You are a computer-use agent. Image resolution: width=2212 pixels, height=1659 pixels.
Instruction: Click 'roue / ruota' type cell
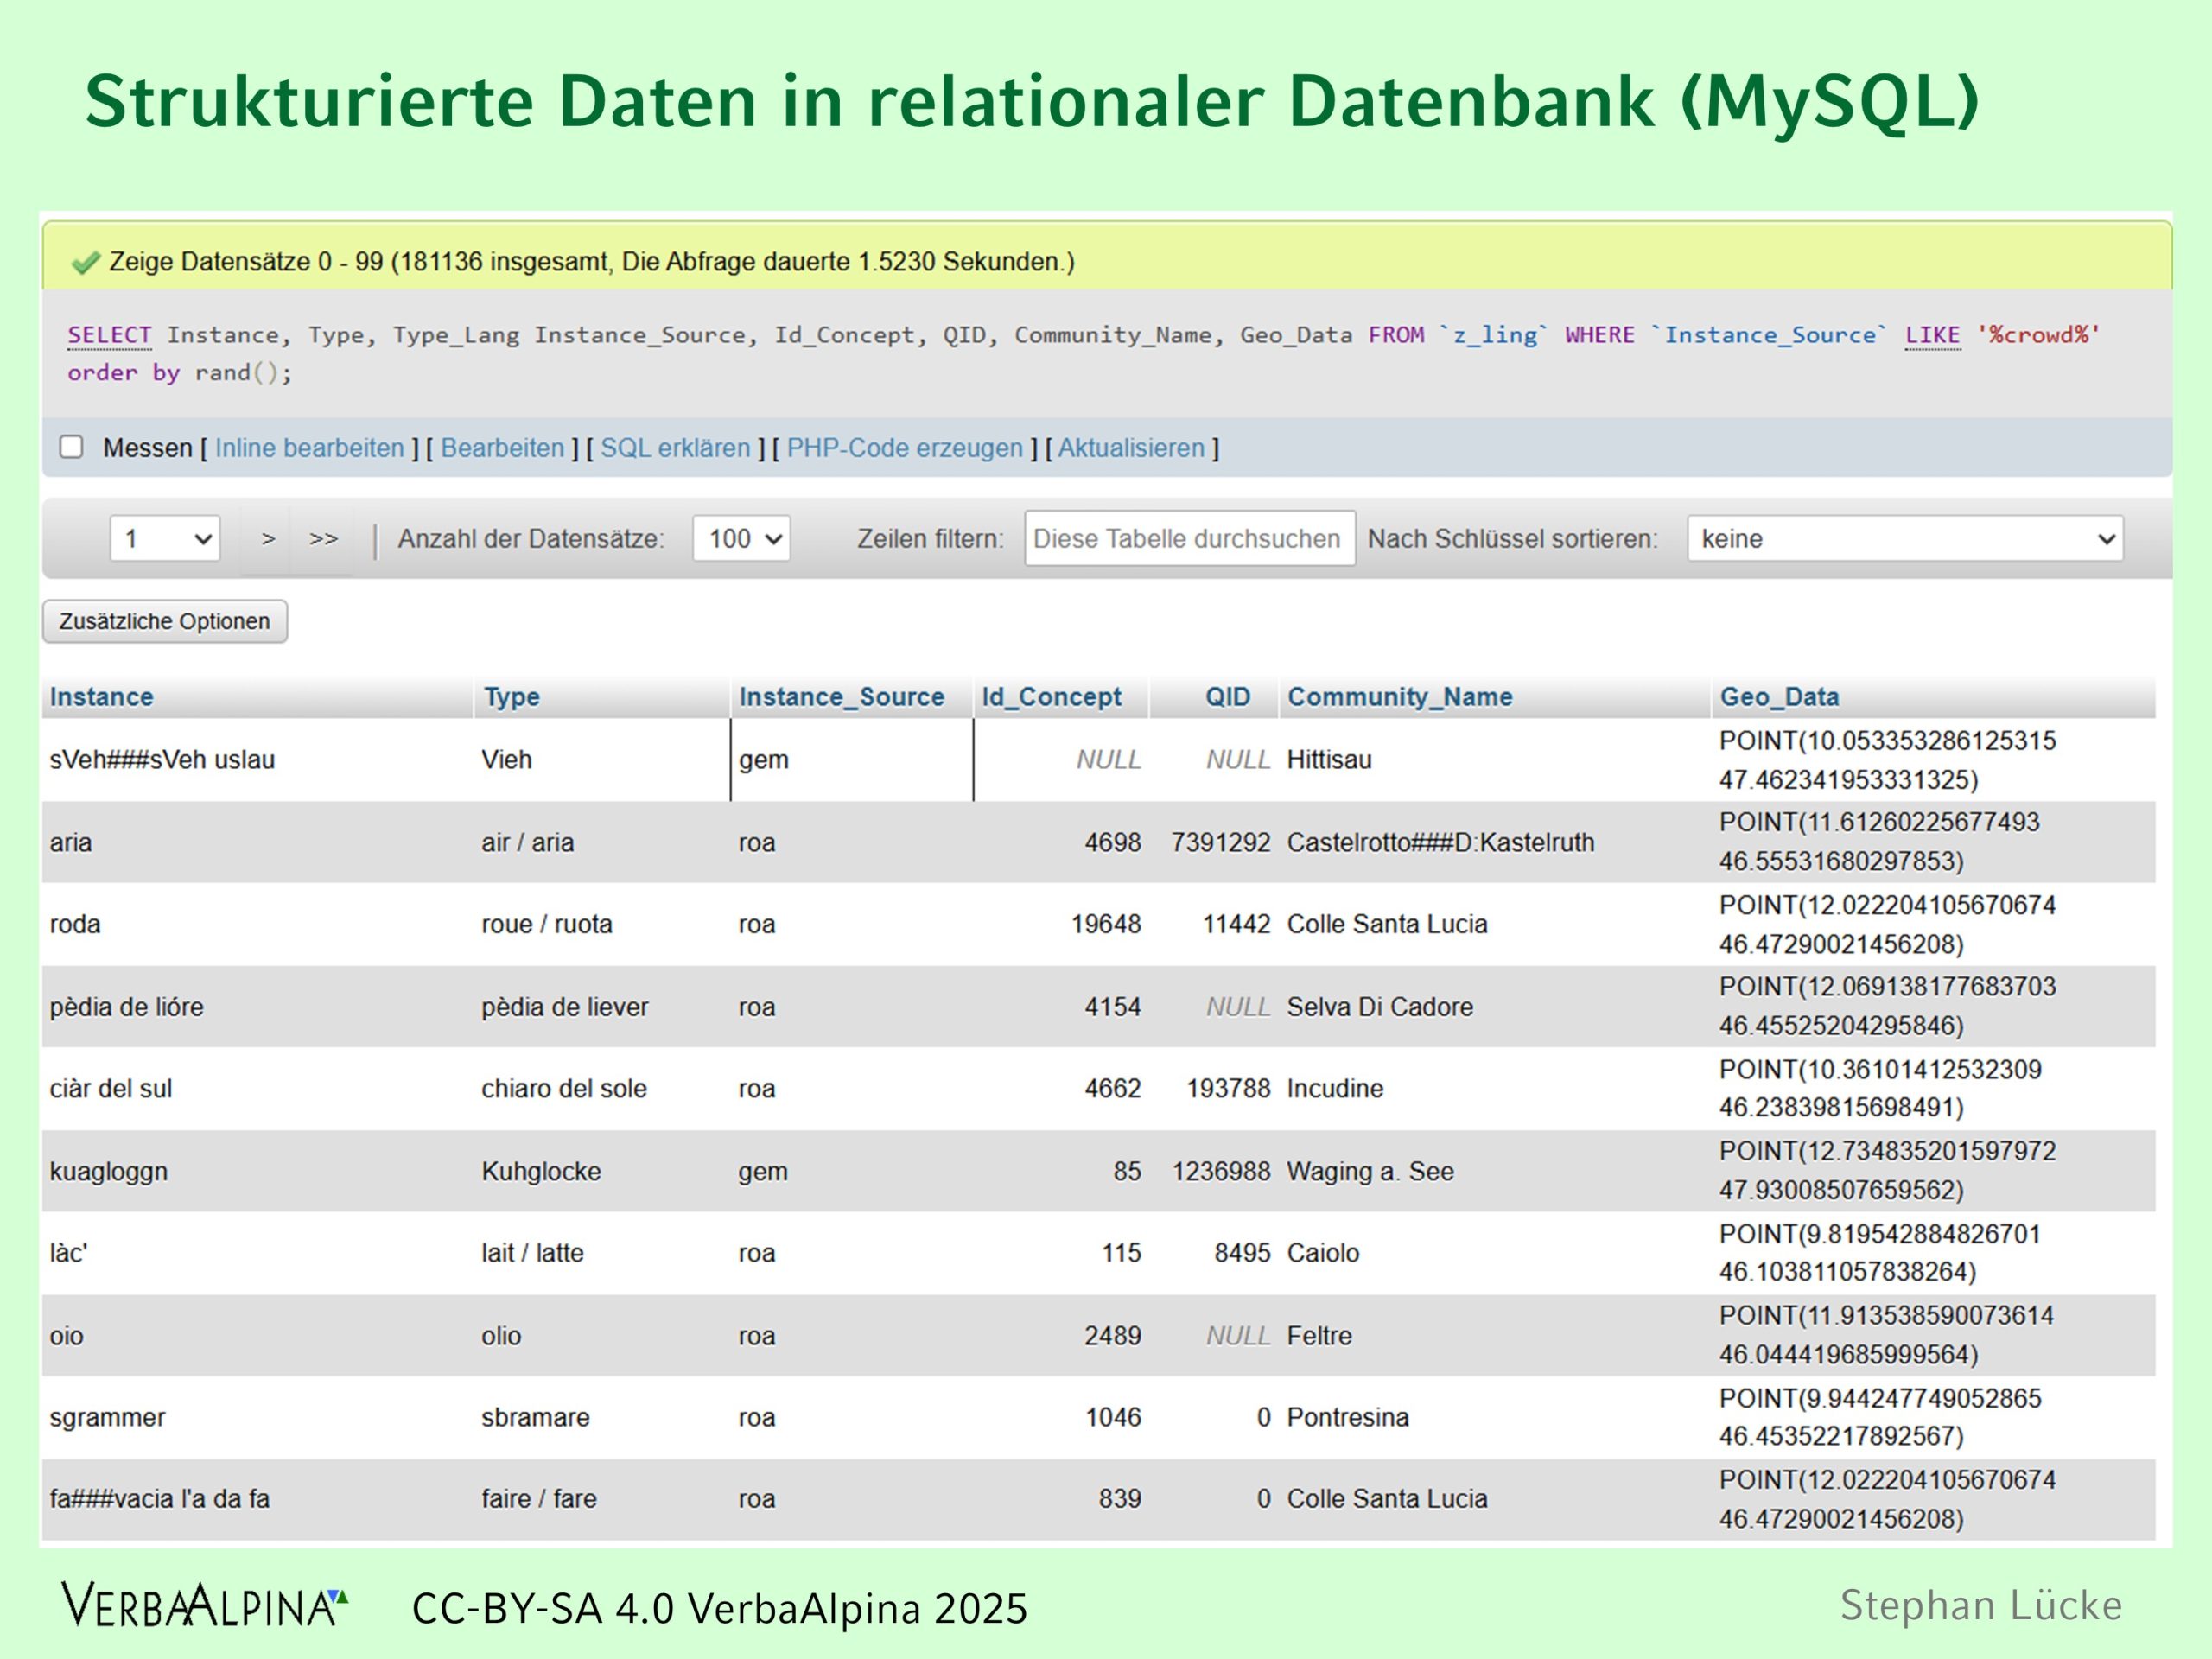click(602, 924)
